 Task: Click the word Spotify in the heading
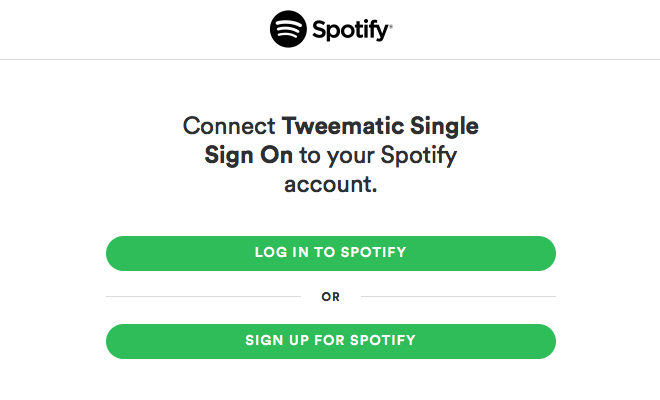click(418, 157)
